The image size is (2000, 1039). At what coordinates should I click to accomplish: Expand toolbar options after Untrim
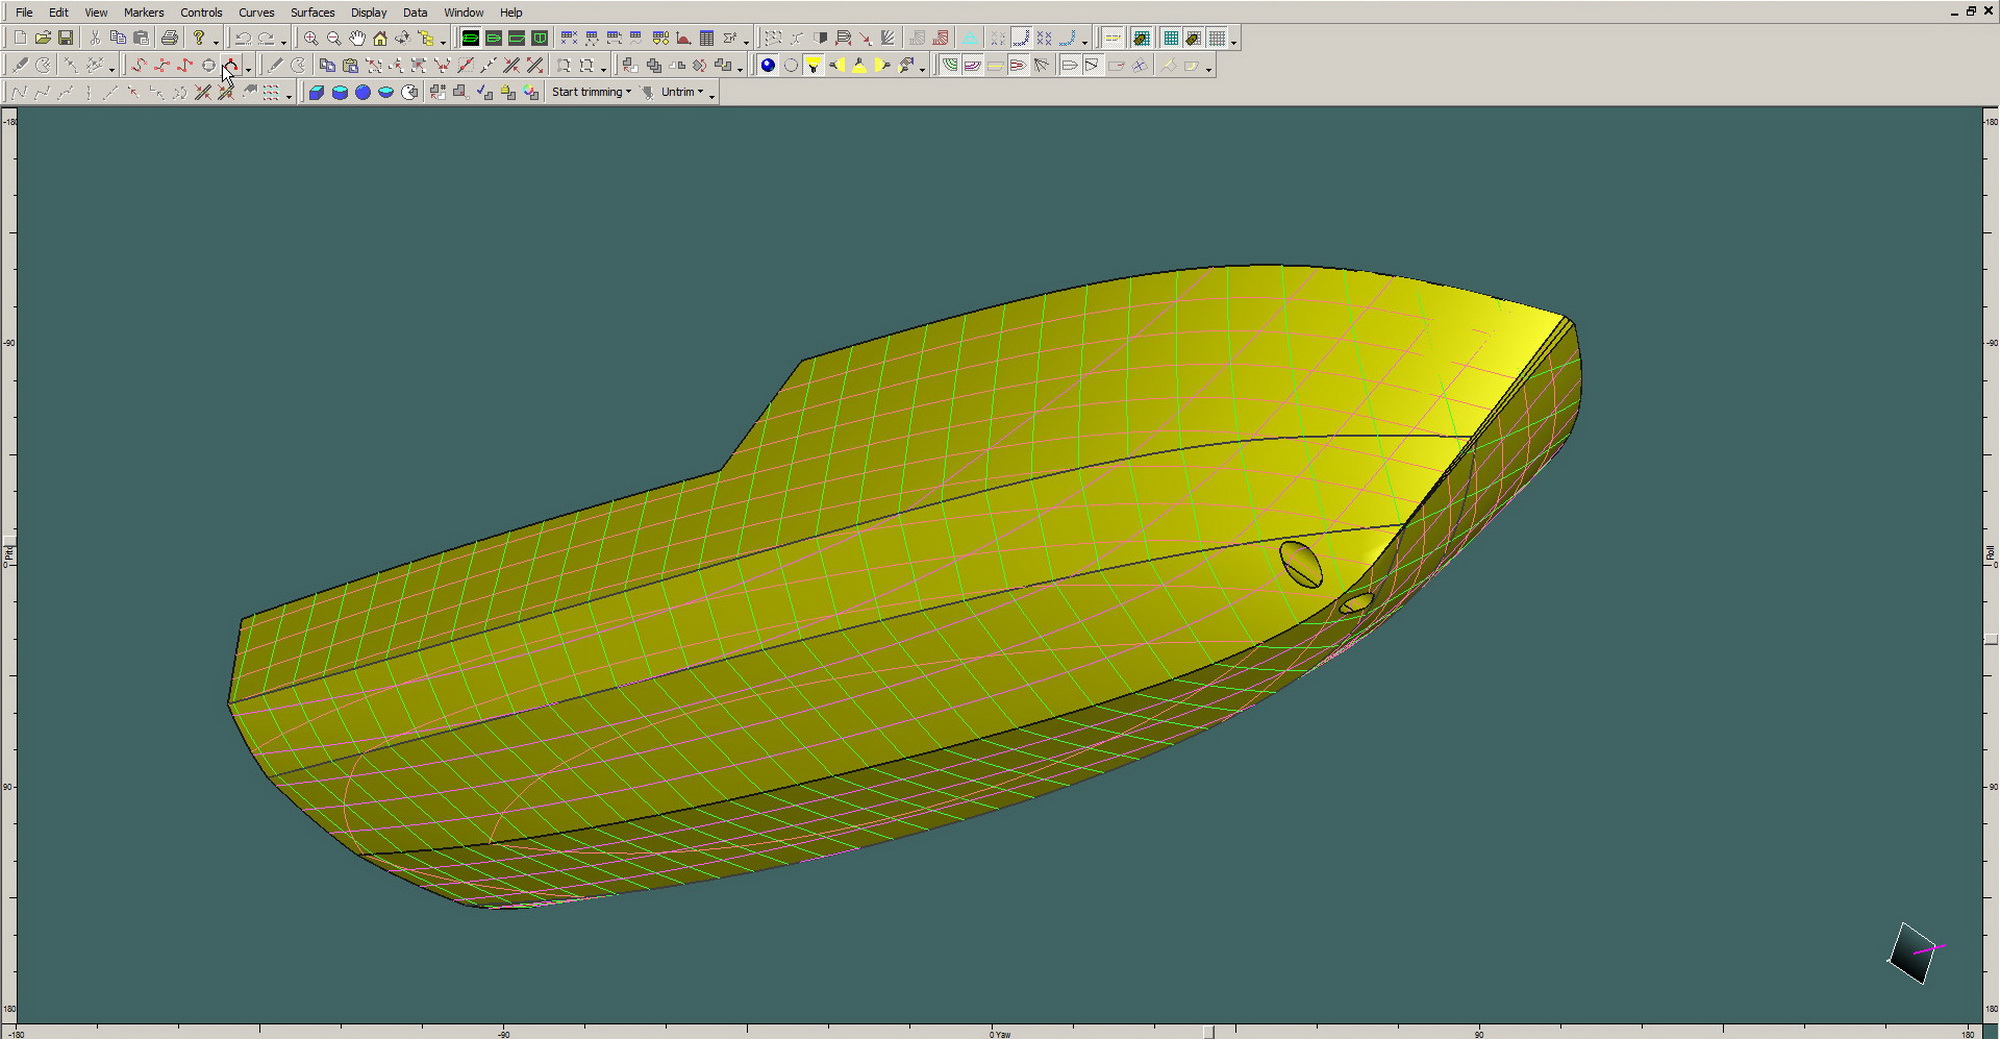tap(712, 95)
